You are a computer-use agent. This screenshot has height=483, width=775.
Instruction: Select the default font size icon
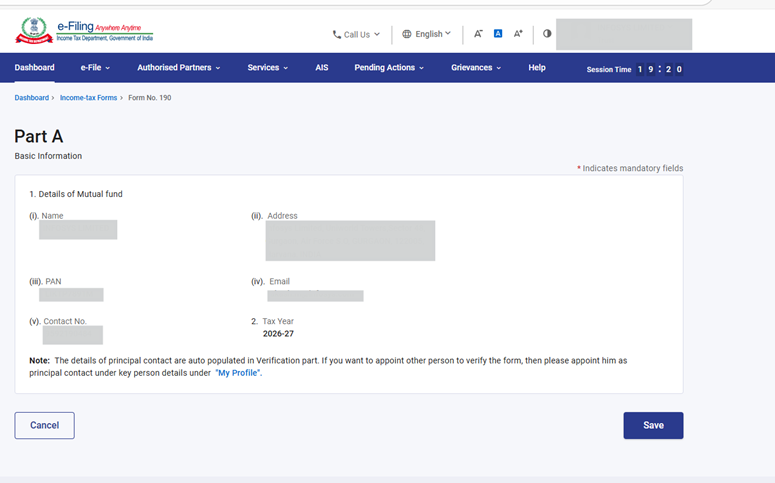pos(498,34)
